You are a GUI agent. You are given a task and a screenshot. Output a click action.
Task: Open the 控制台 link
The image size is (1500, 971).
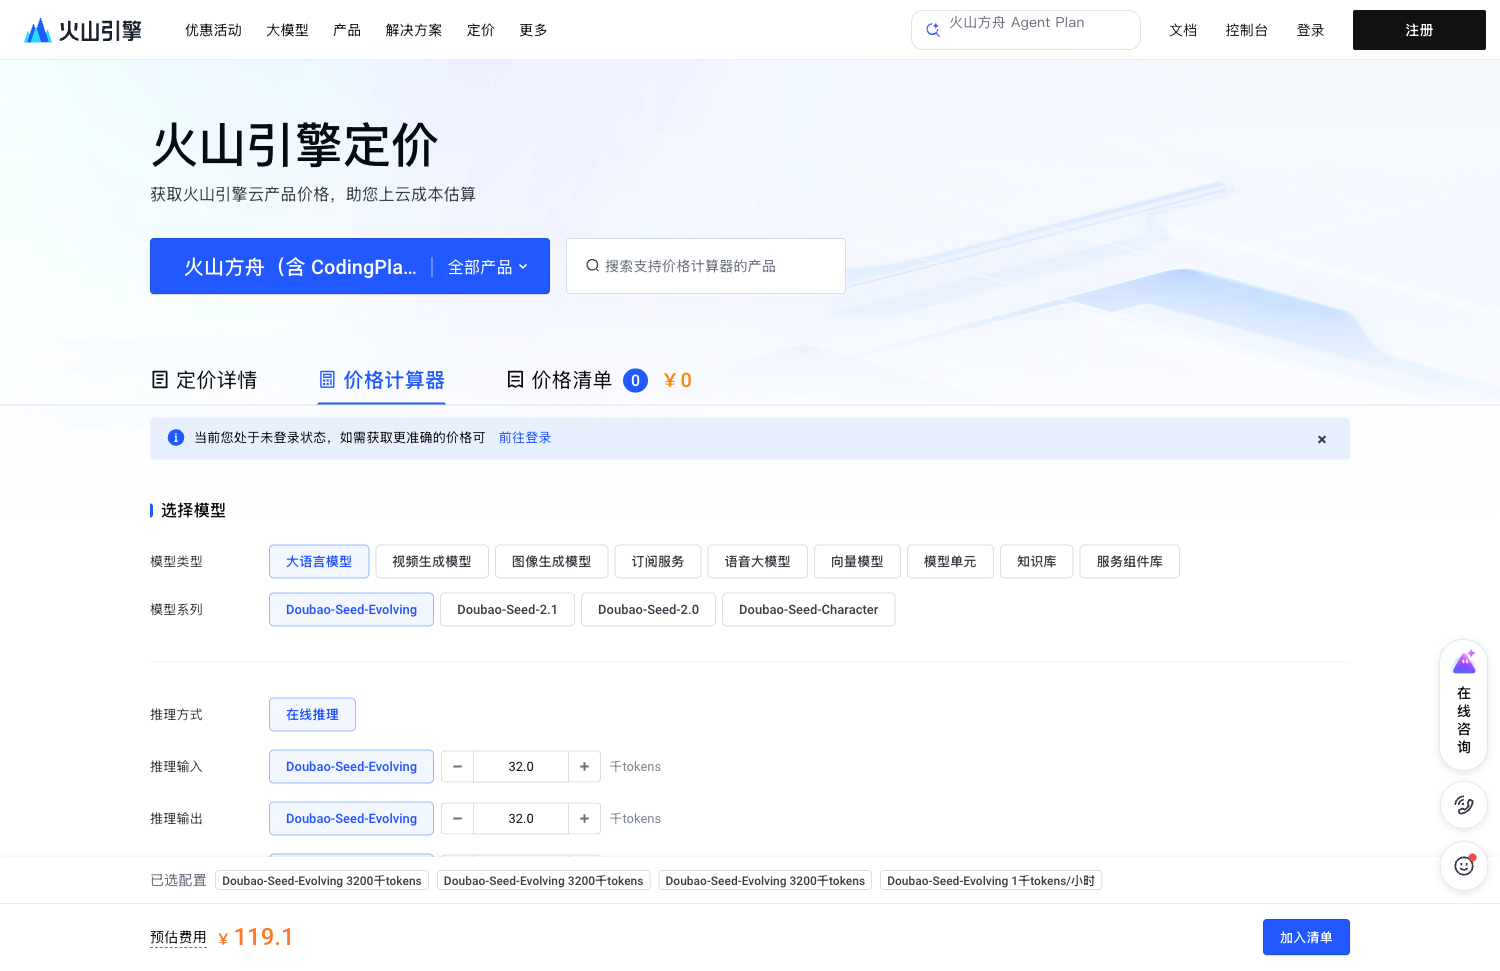1246,30
